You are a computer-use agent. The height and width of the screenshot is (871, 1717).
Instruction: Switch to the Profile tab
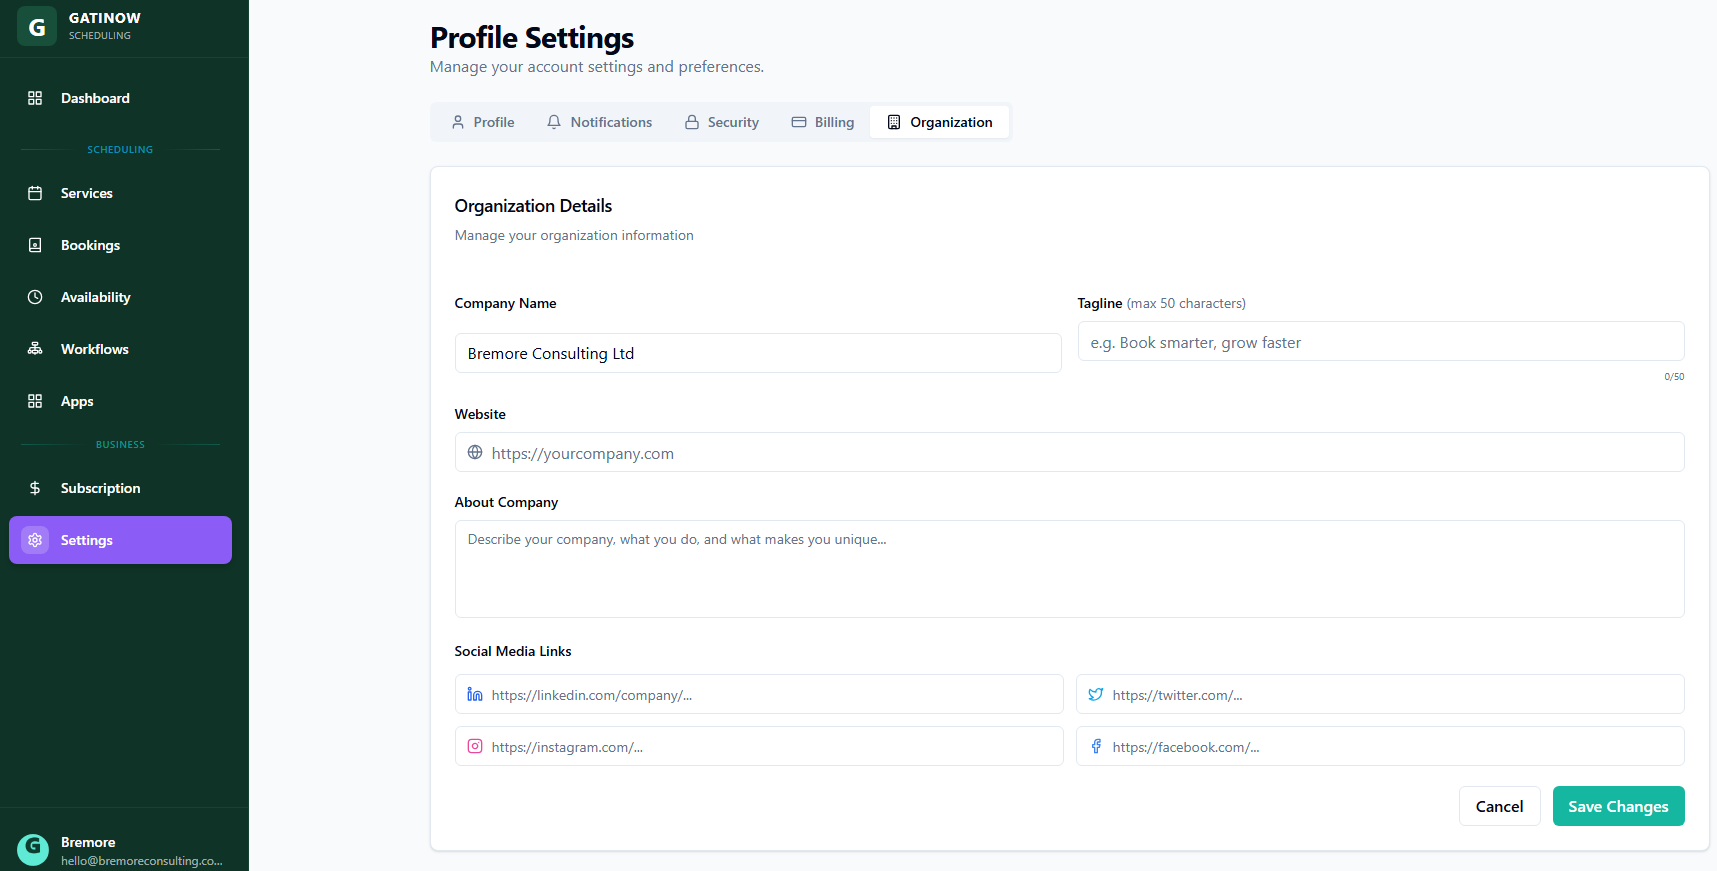(x=483, y=122)
